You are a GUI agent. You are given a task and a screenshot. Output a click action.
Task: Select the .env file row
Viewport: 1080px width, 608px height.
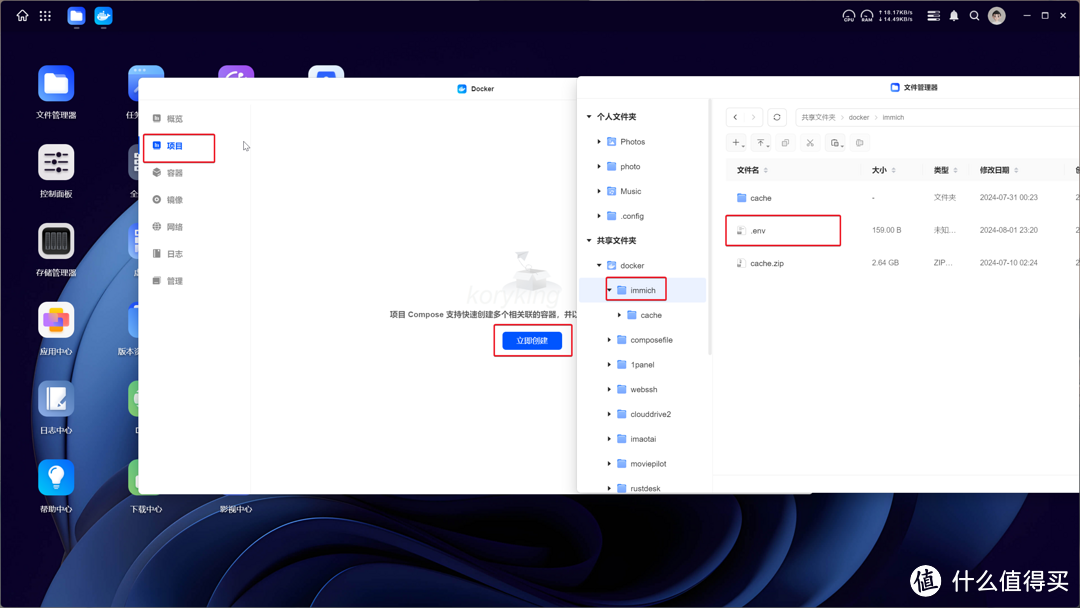pyautogui.click(x=902, y=231)
